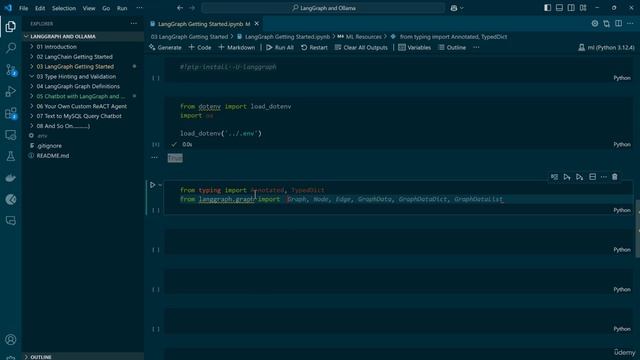The width and height of the screenshot is (640, 360).
Task: Split the selected cell
Action: pyautogui.click(x=592, y=177)
